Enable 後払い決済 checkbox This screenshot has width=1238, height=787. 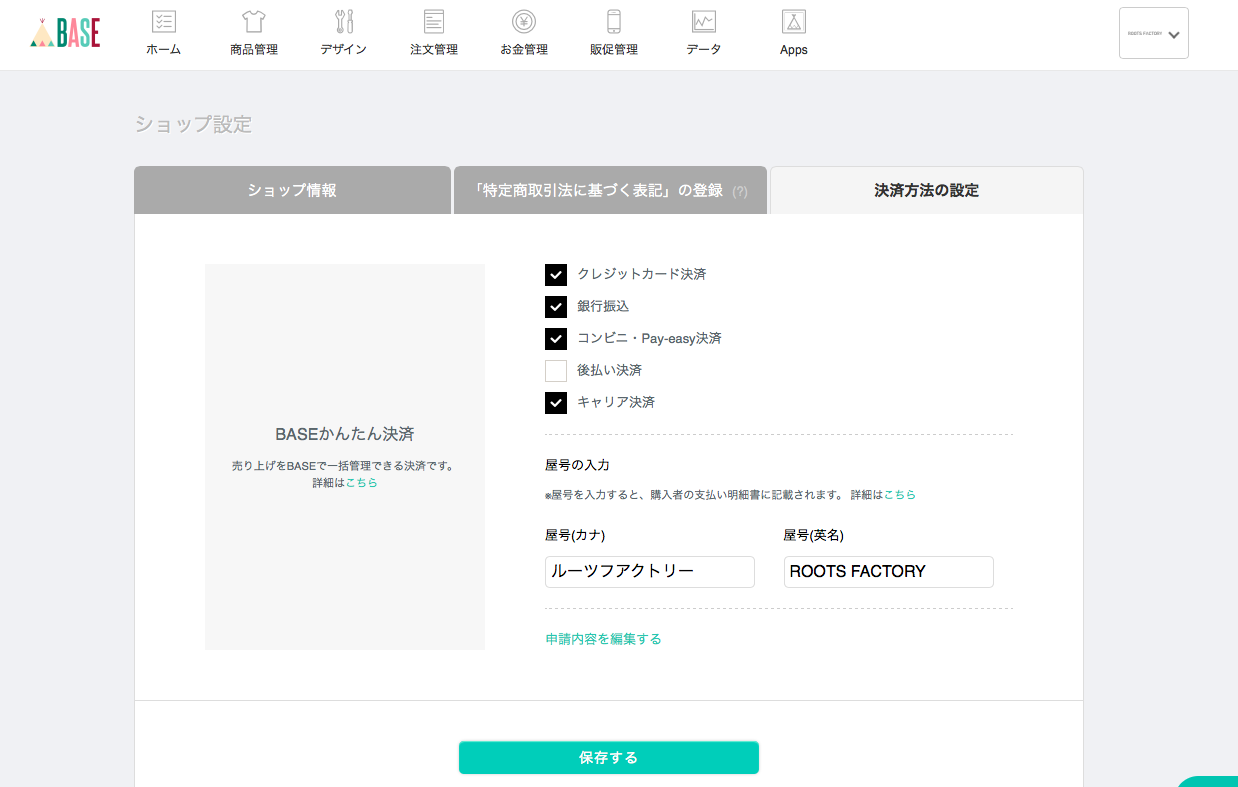pos(556,371)
